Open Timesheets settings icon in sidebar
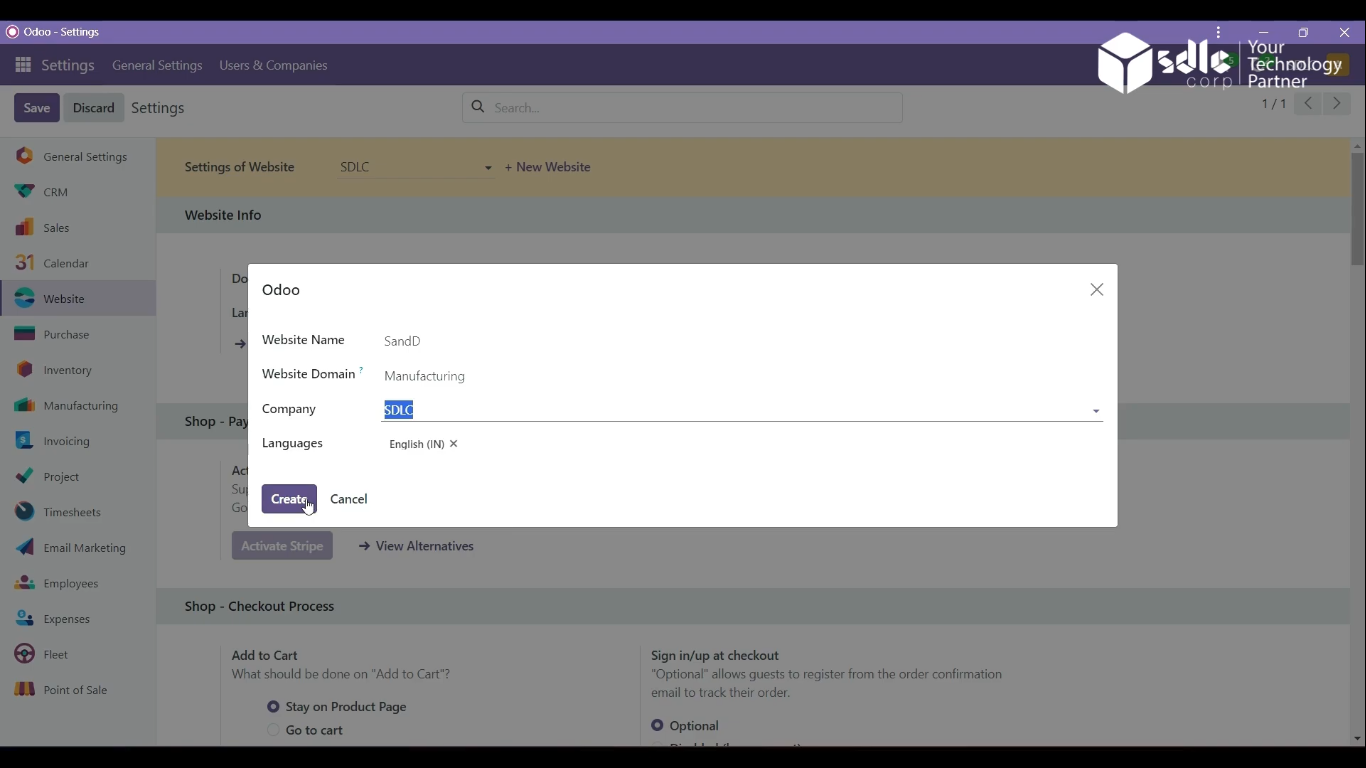This screenshot has width=1366, height=768. [24, 512]
